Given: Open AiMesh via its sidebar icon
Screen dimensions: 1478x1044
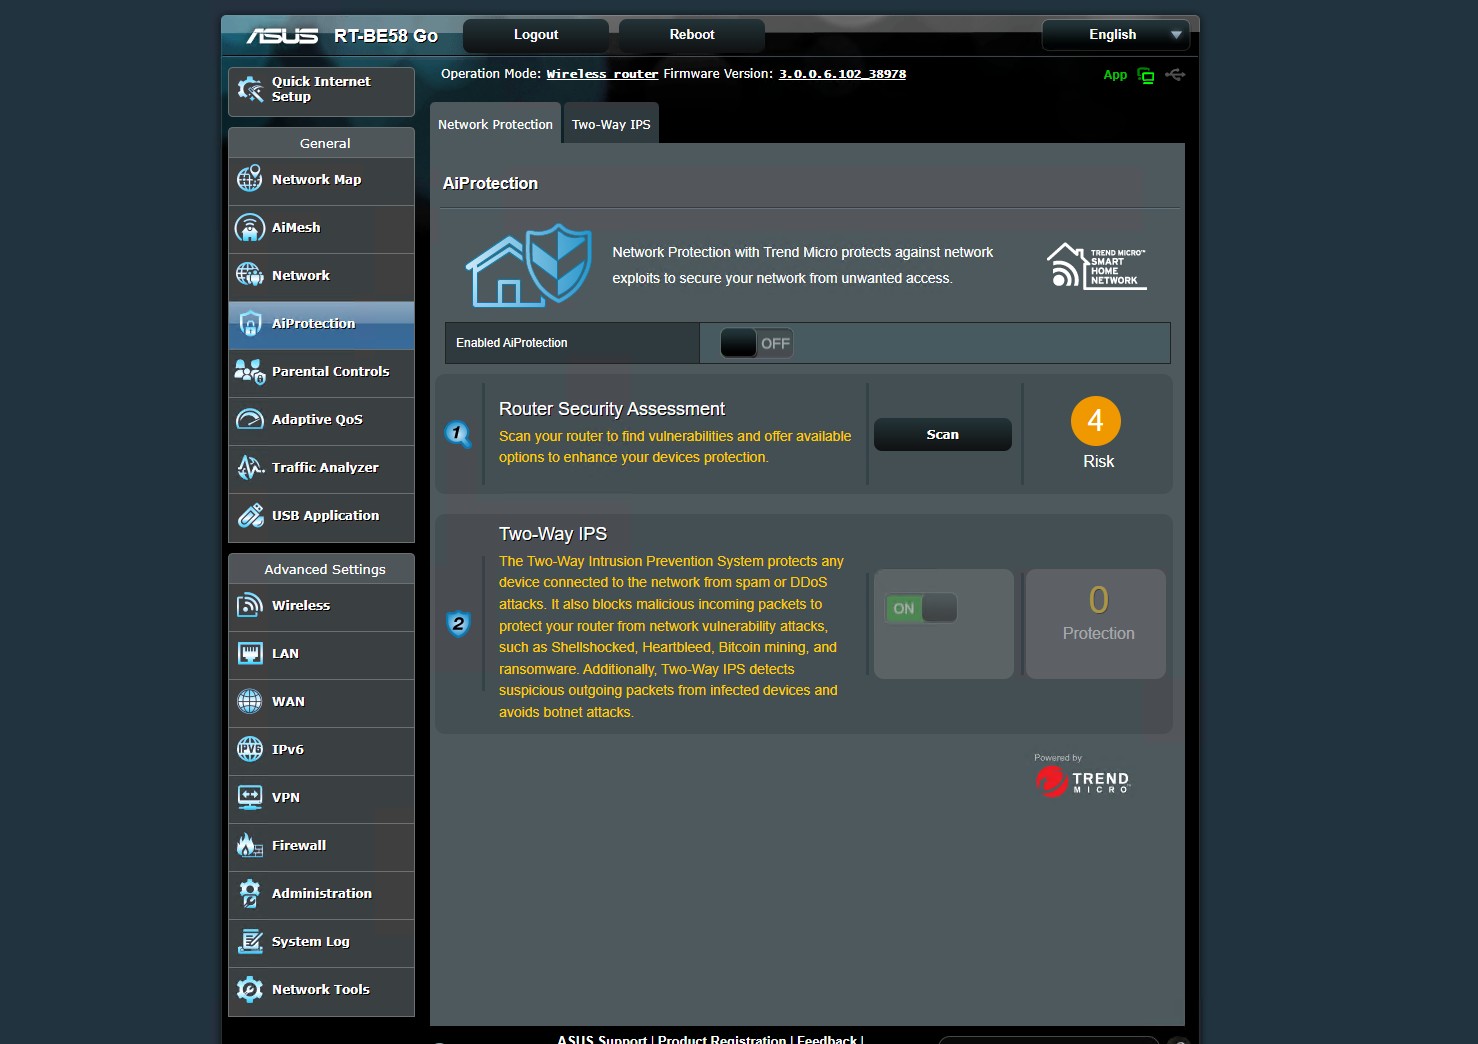Looking at the screenshot, I should click(x=250, y=227).
